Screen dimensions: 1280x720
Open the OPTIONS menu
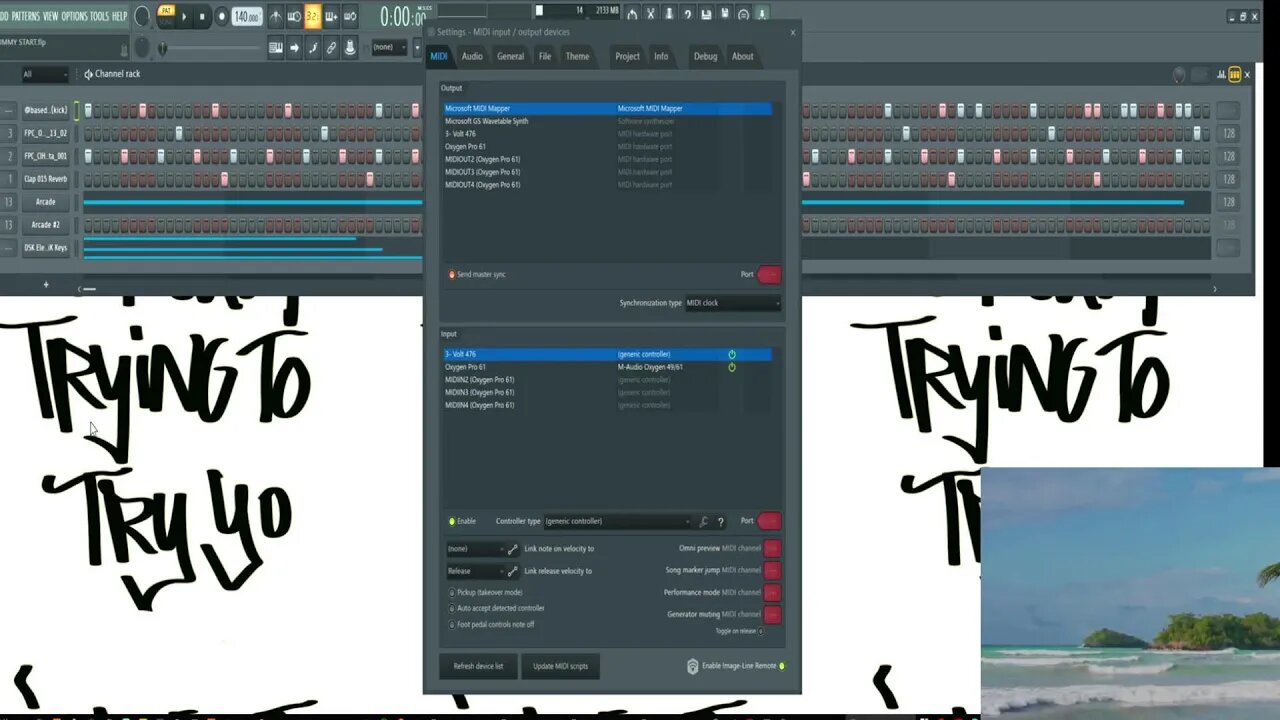75,16
